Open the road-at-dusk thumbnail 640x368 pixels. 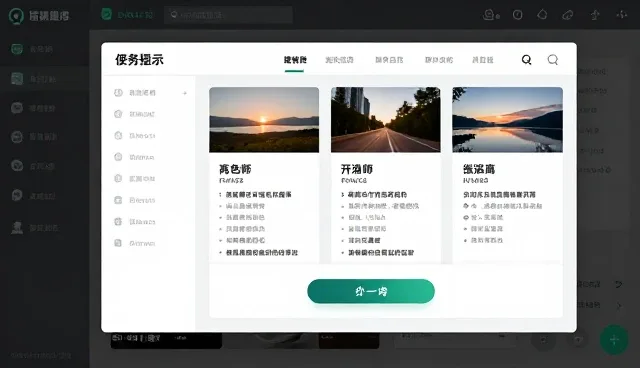click(x=386, y=120)
